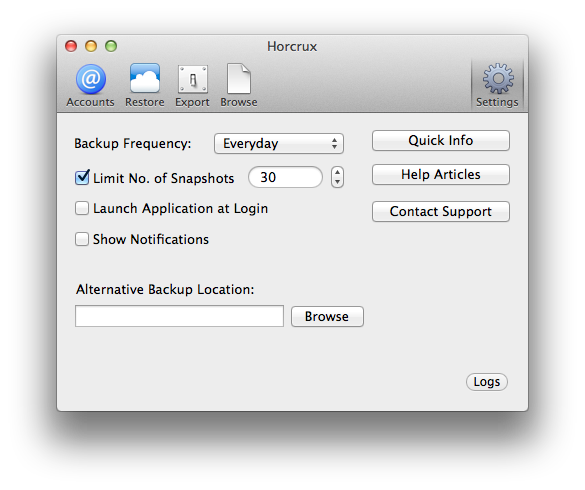
Task: Click the Browse document icon in toolbar
Action: click(x=239, y=78)
